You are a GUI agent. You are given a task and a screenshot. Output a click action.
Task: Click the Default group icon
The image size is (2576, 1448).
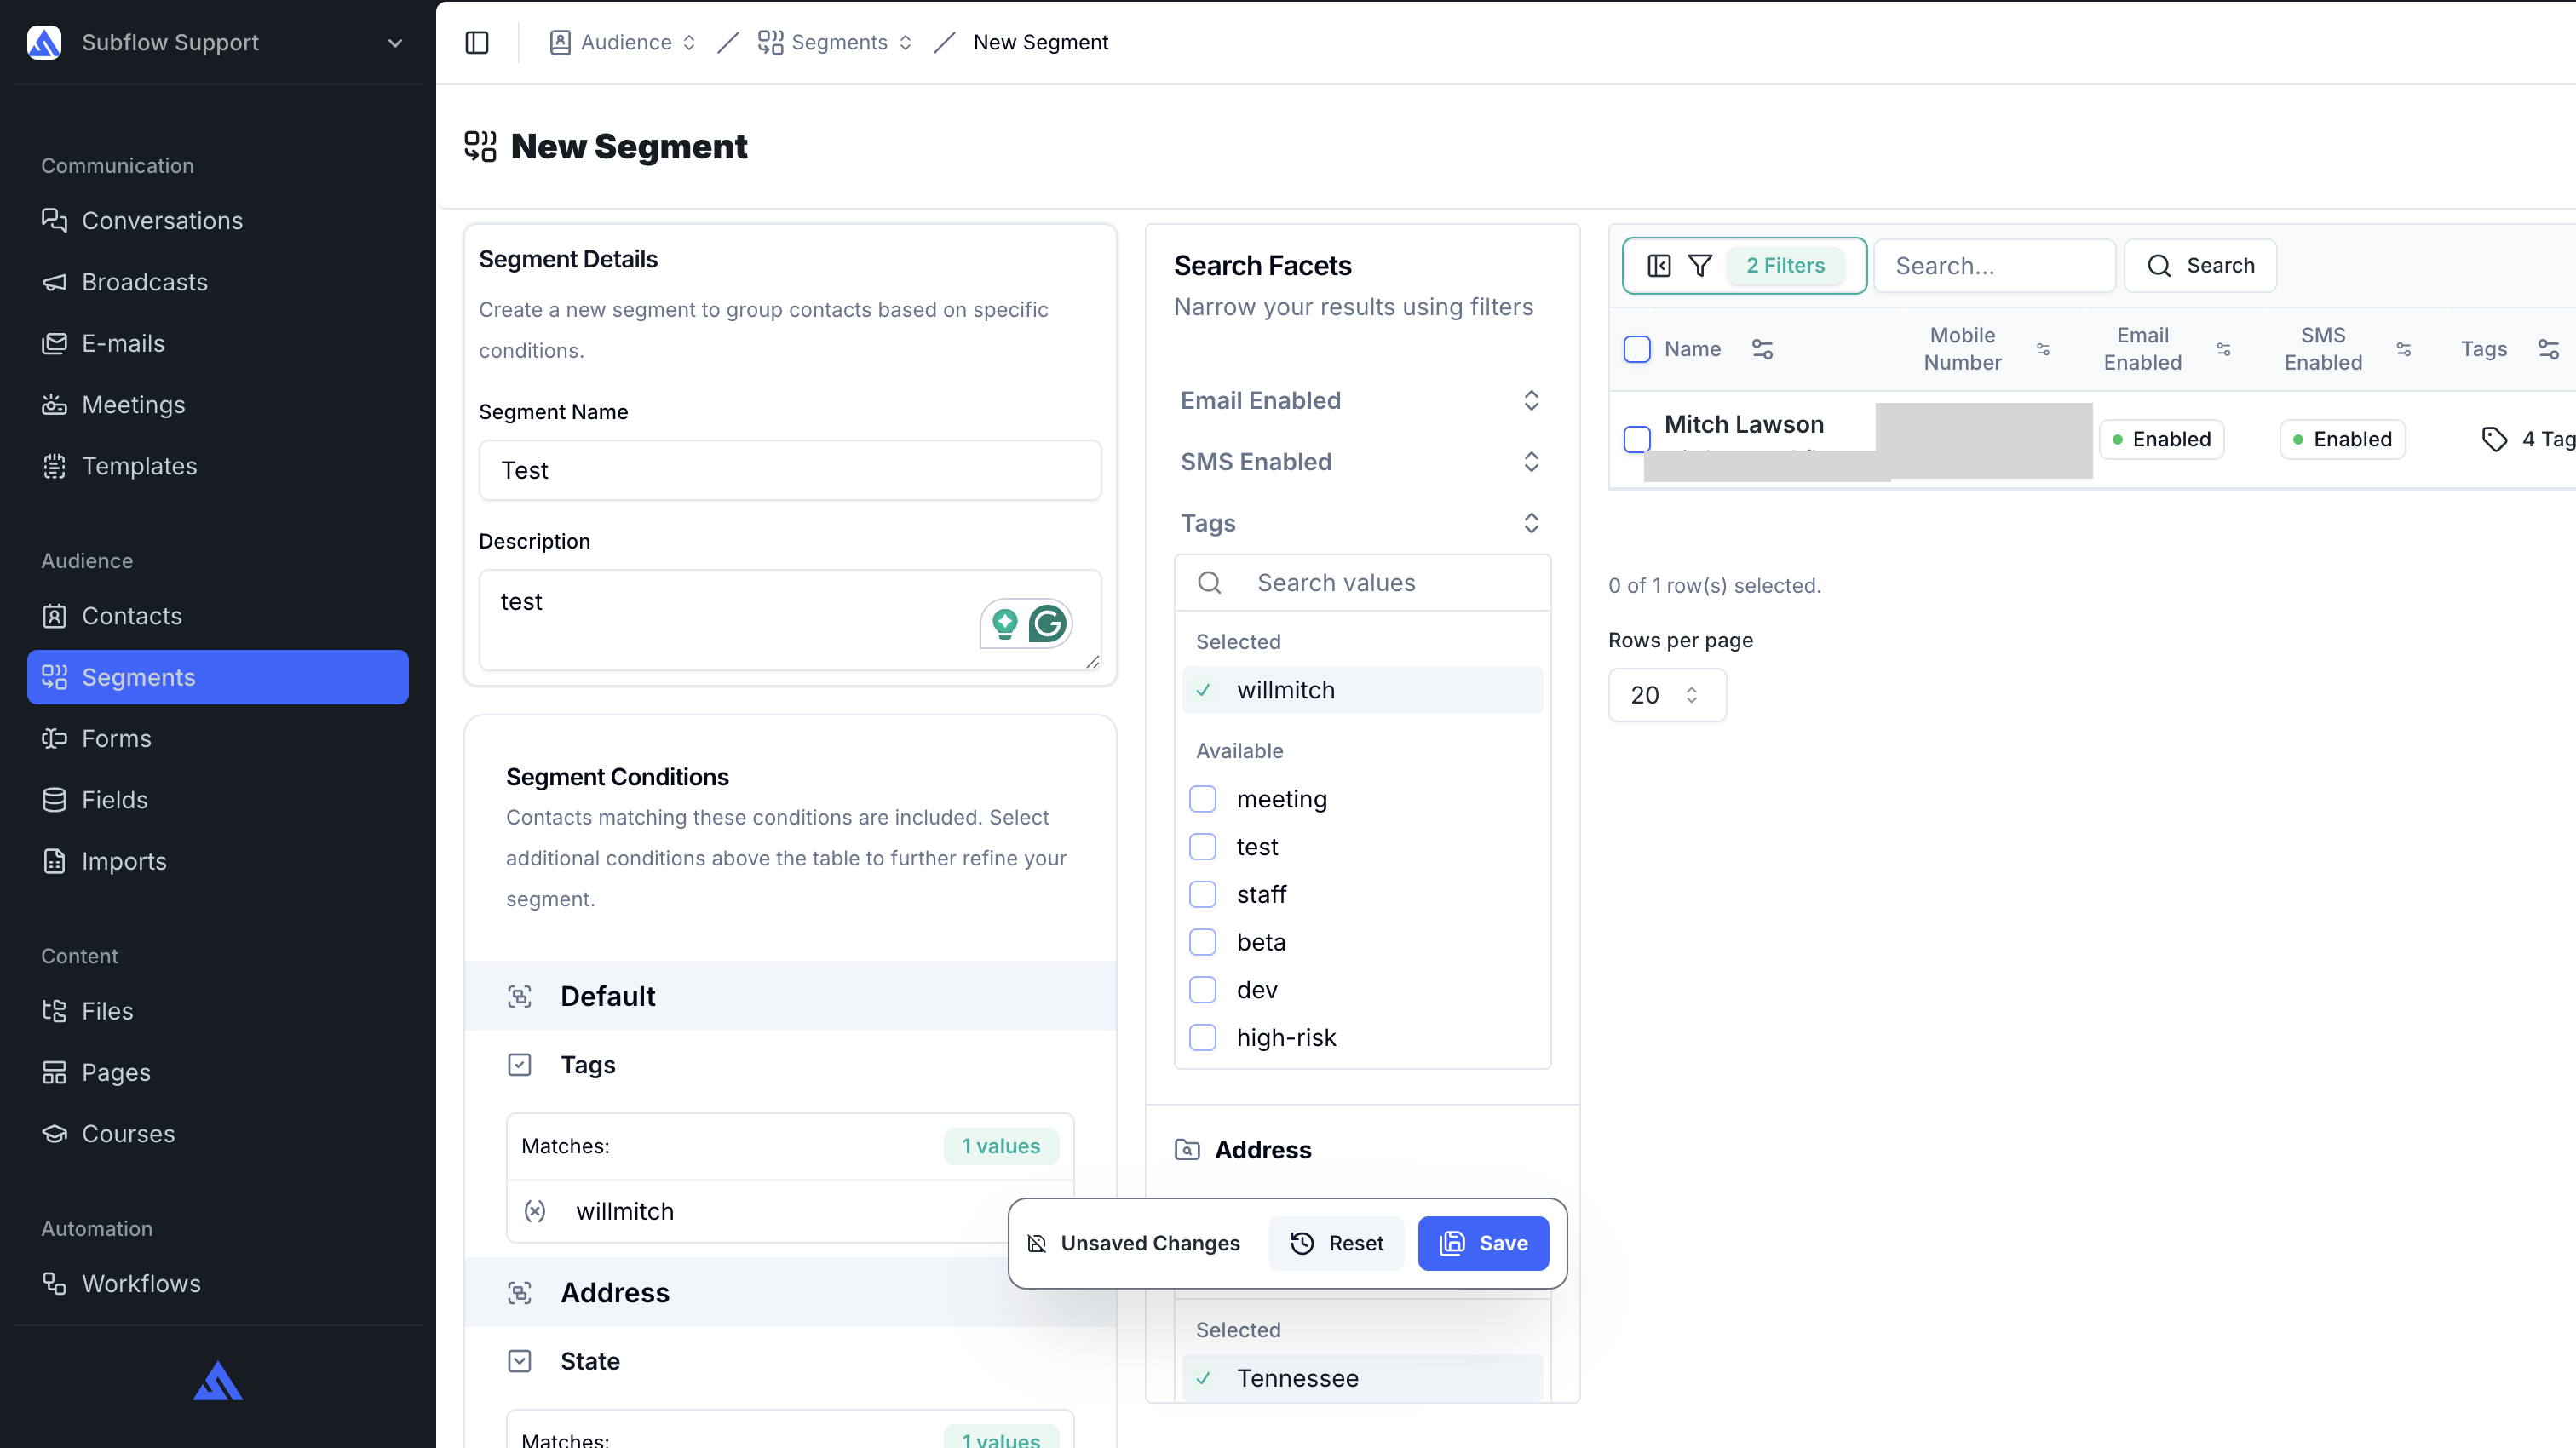click(519, 996)
